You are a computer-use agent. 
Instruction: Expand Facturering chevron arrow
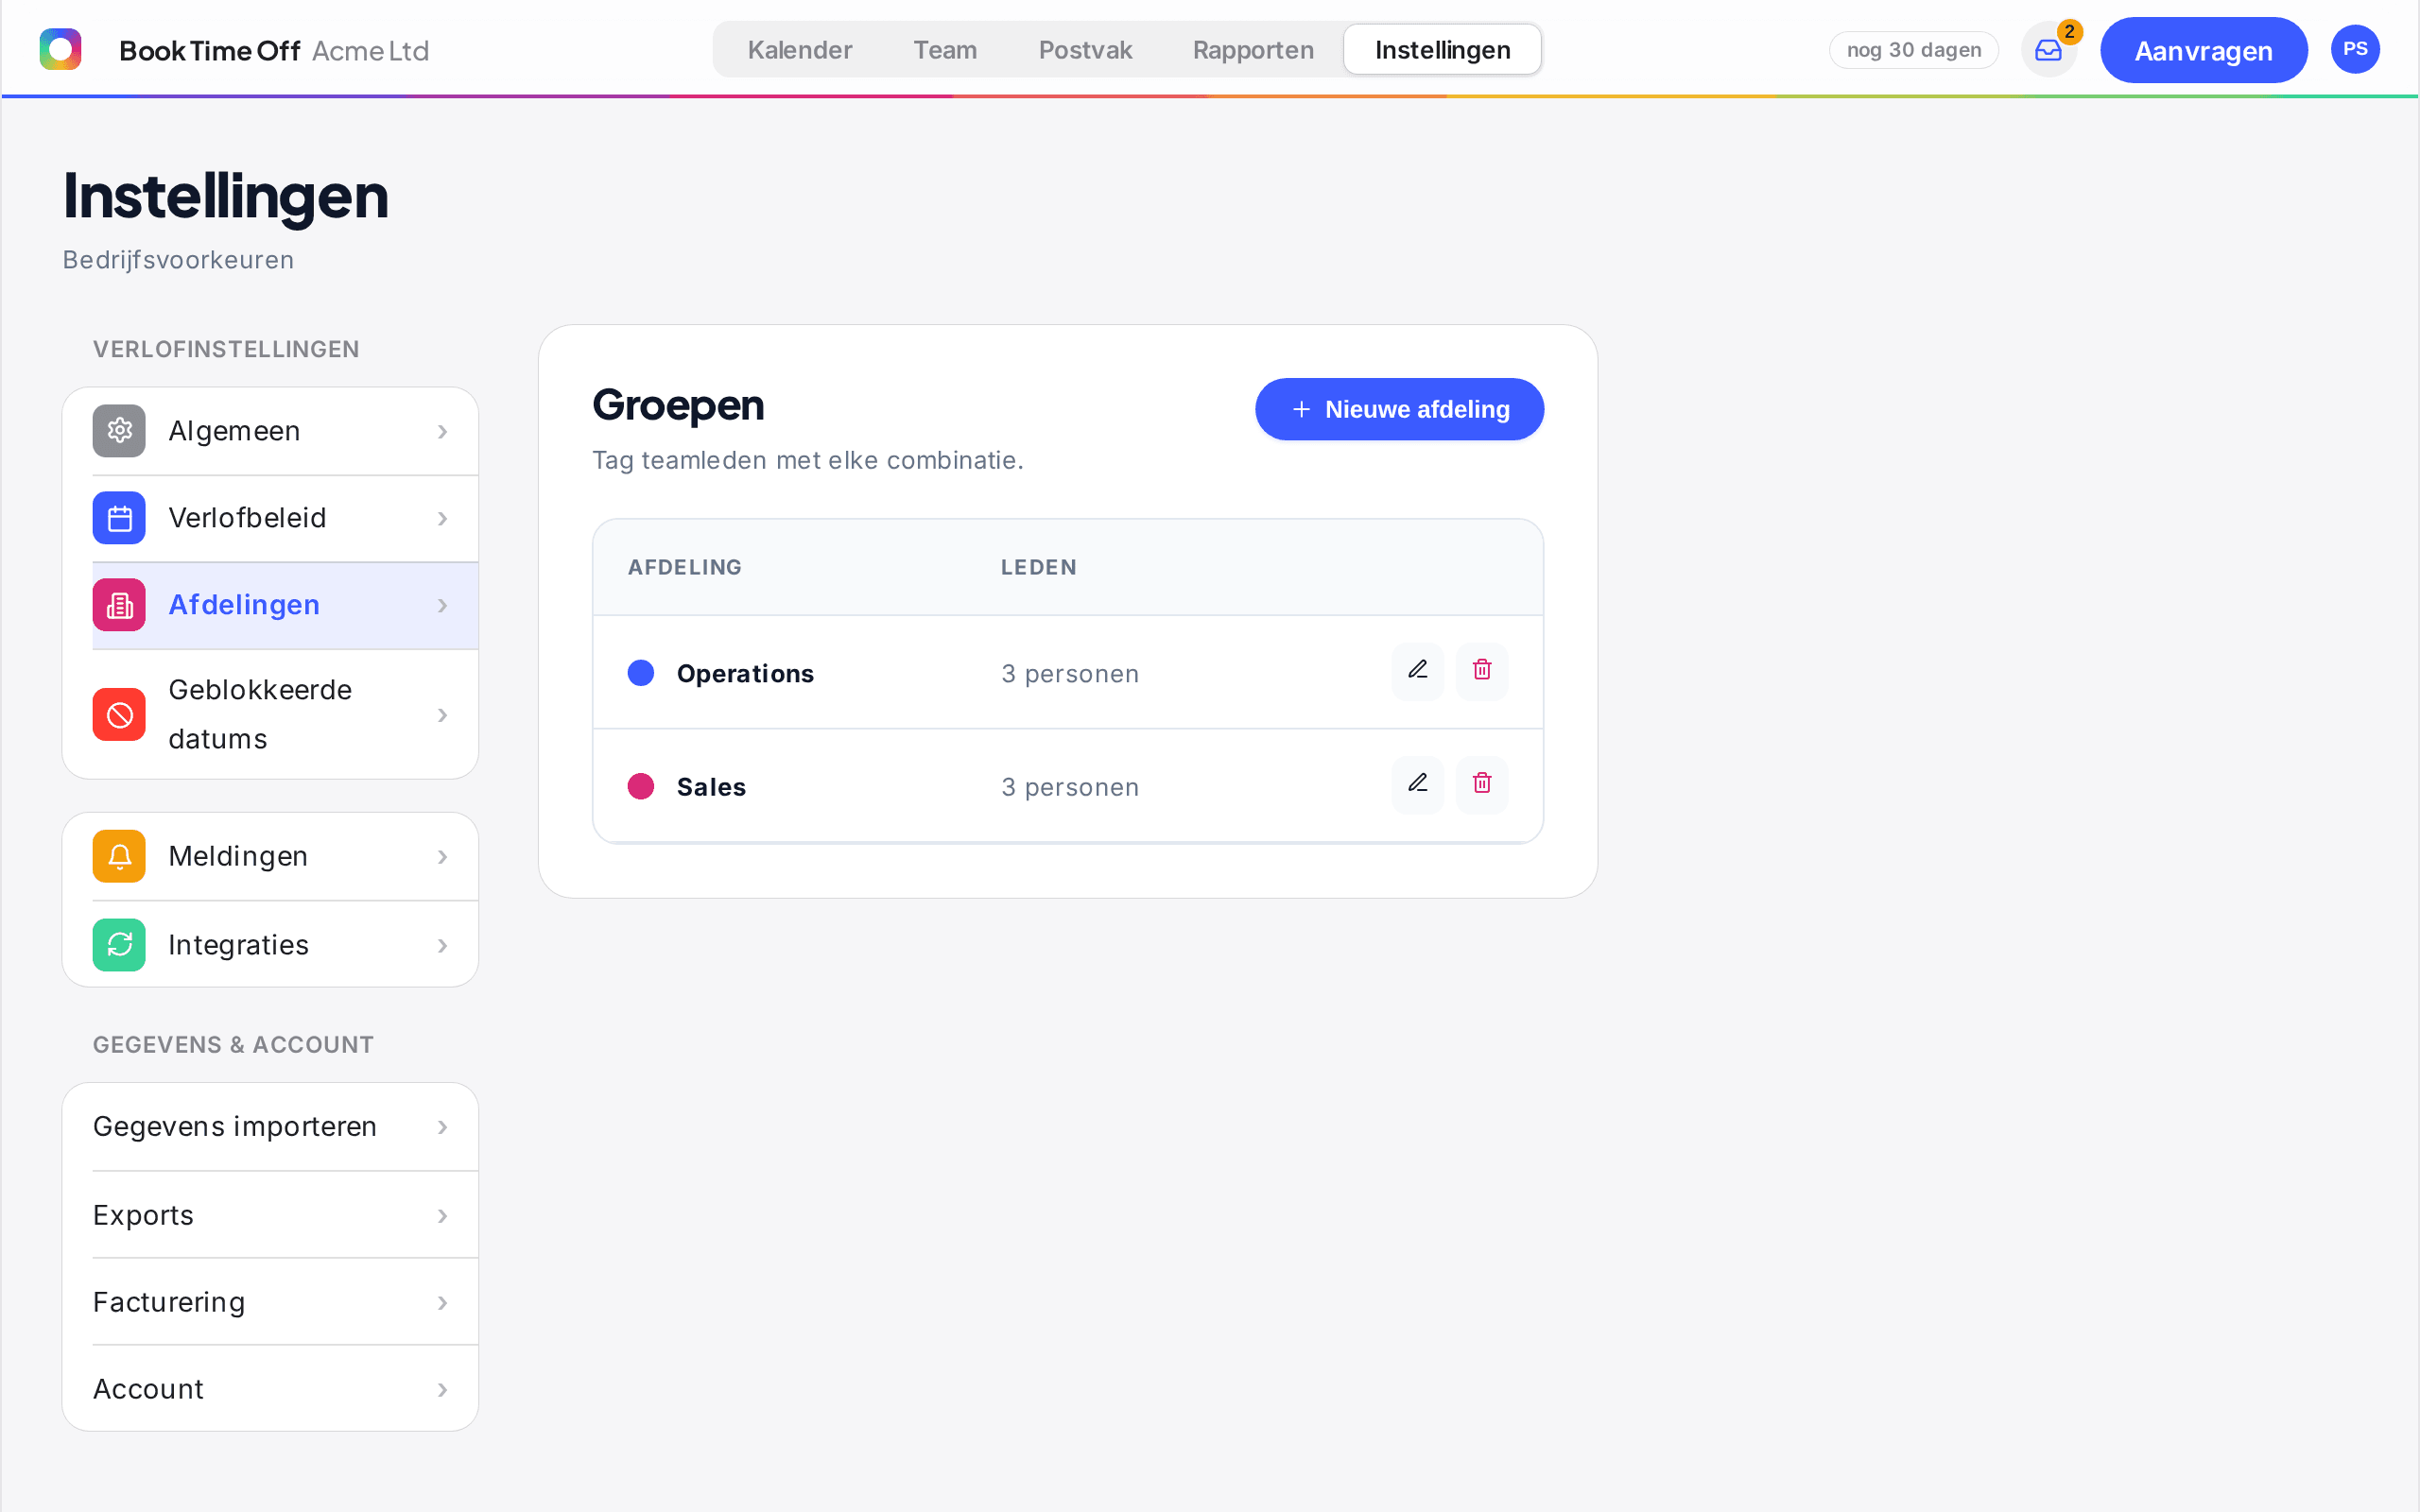point(442,1303)
